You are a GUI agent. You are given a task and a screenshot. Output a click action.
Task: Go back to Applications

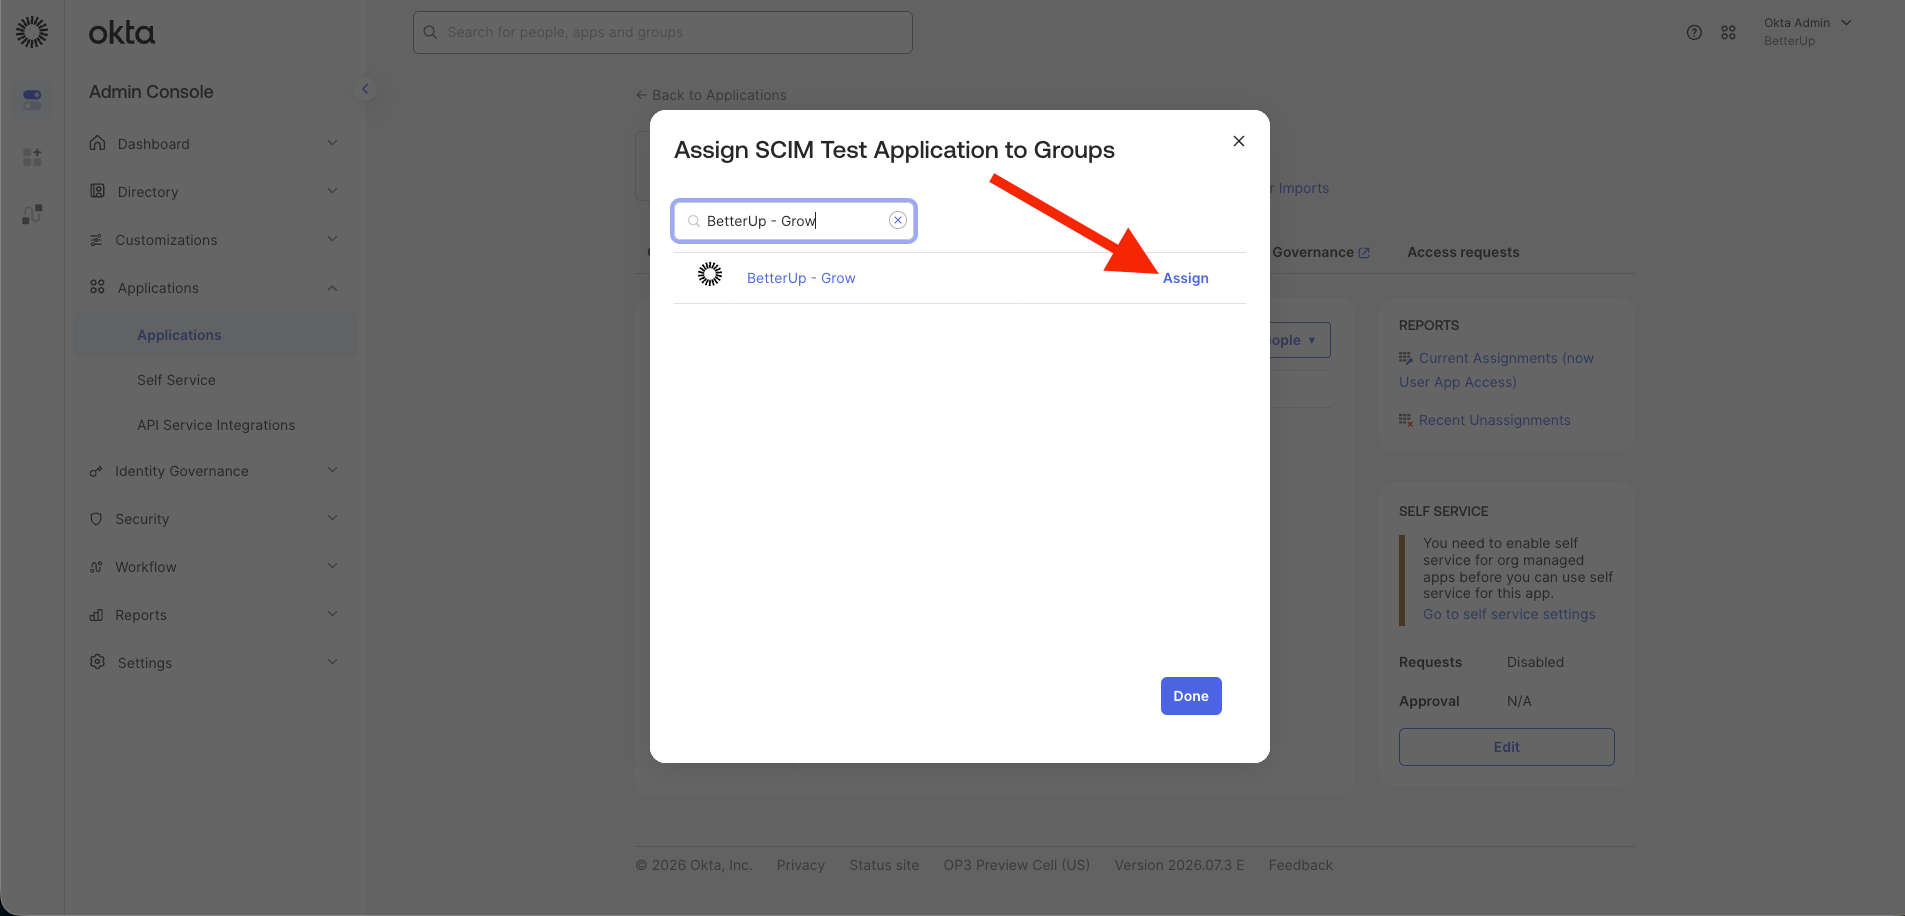[711, 95]
